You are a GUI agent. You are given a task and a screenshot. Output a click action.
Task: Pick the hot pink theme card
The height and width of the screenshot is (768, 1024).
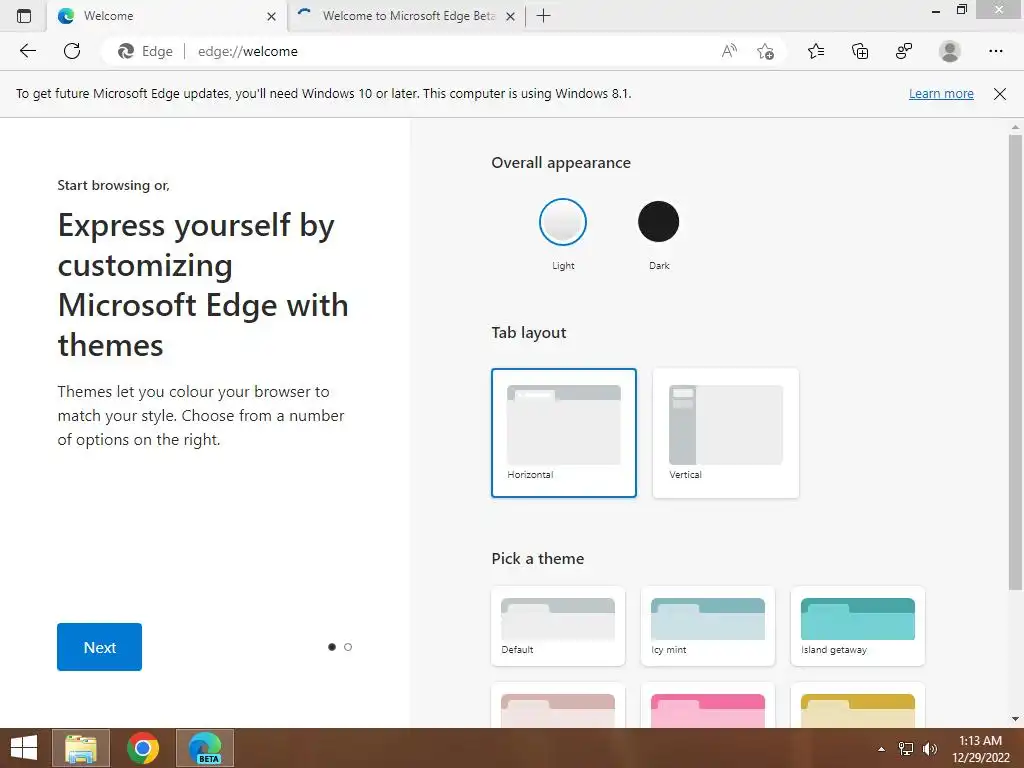point(708,706)
